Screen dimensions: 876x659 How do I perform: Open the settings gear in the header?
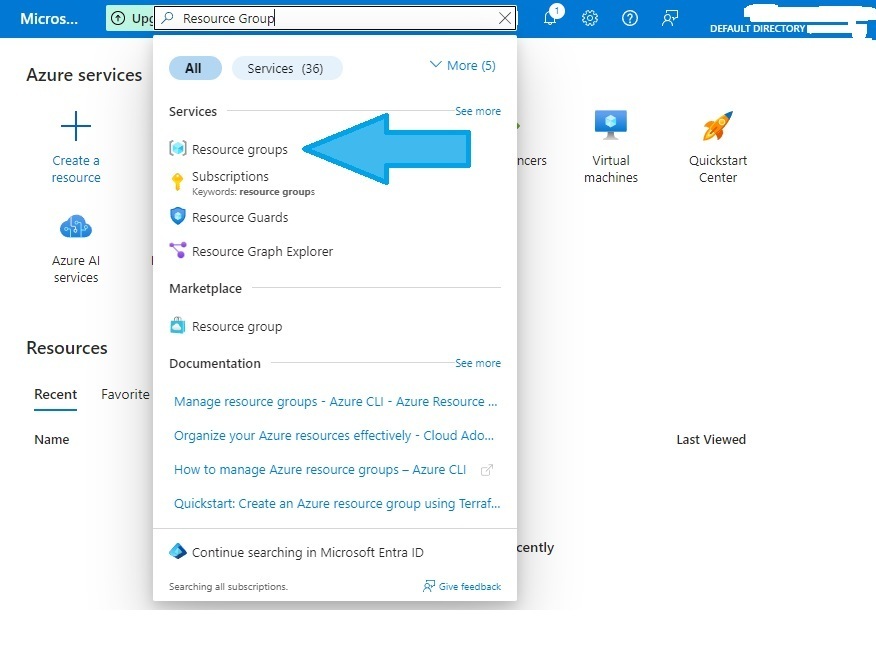pyautogui.click(x=589, y=18)
